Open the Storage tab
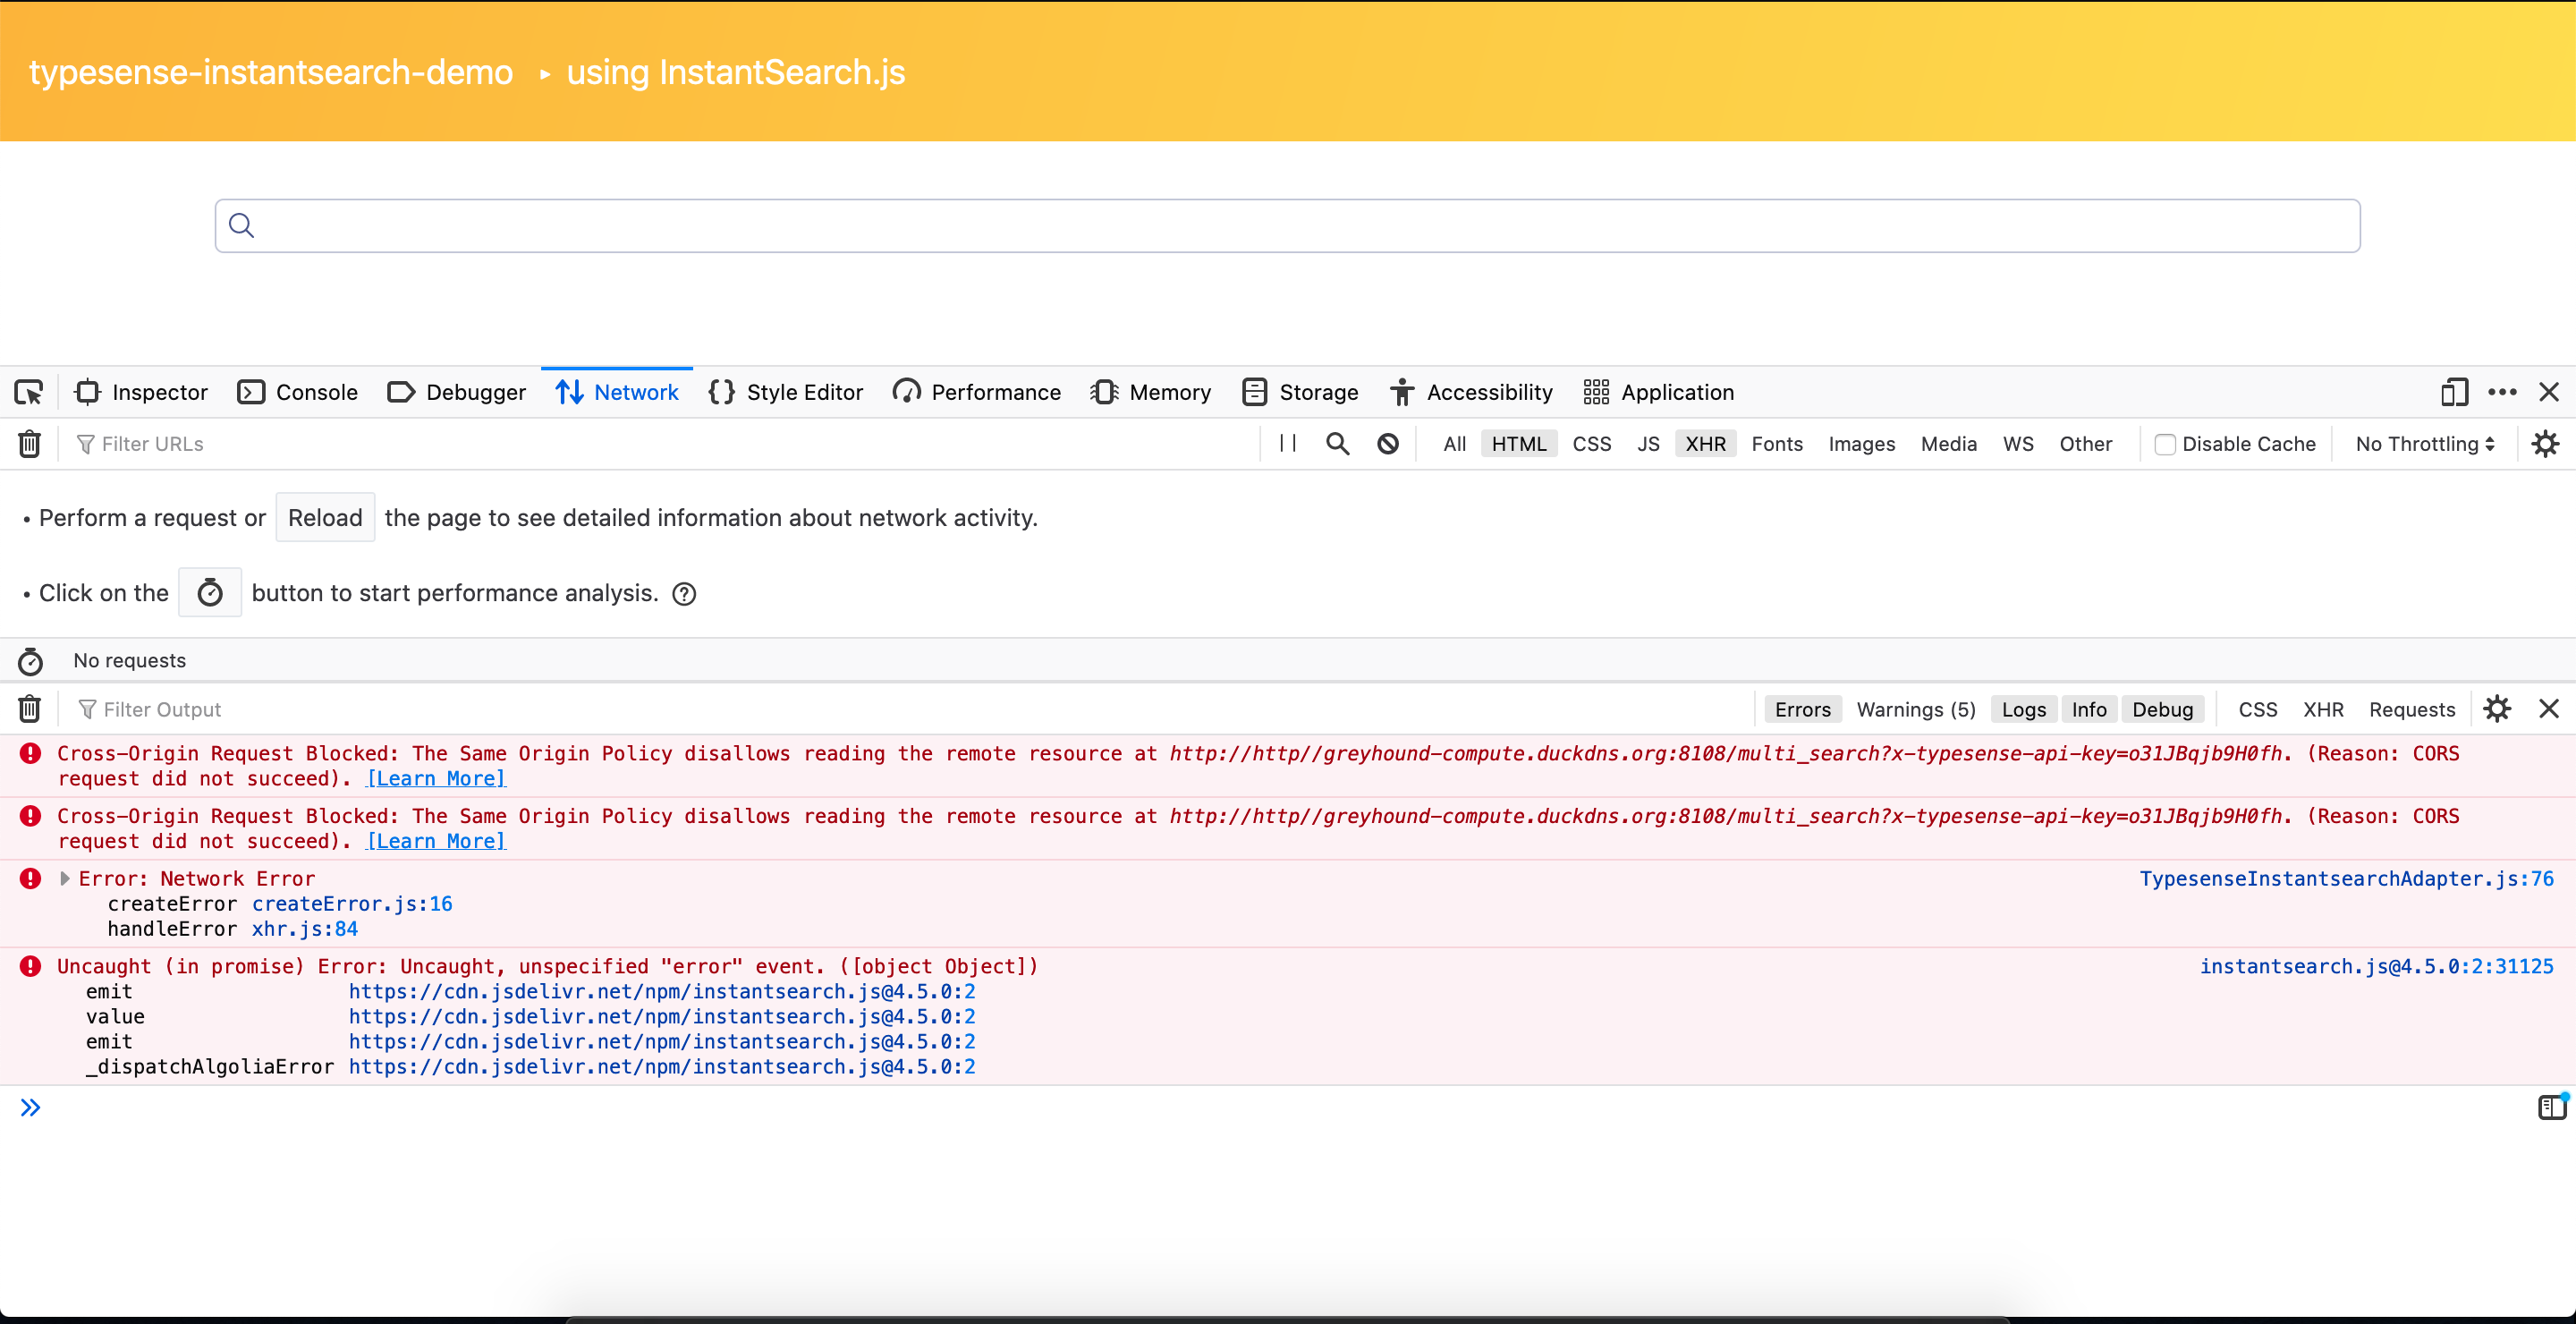Image resolution: width=2576 pixels, height=1324 pixels. [1300, 392]
